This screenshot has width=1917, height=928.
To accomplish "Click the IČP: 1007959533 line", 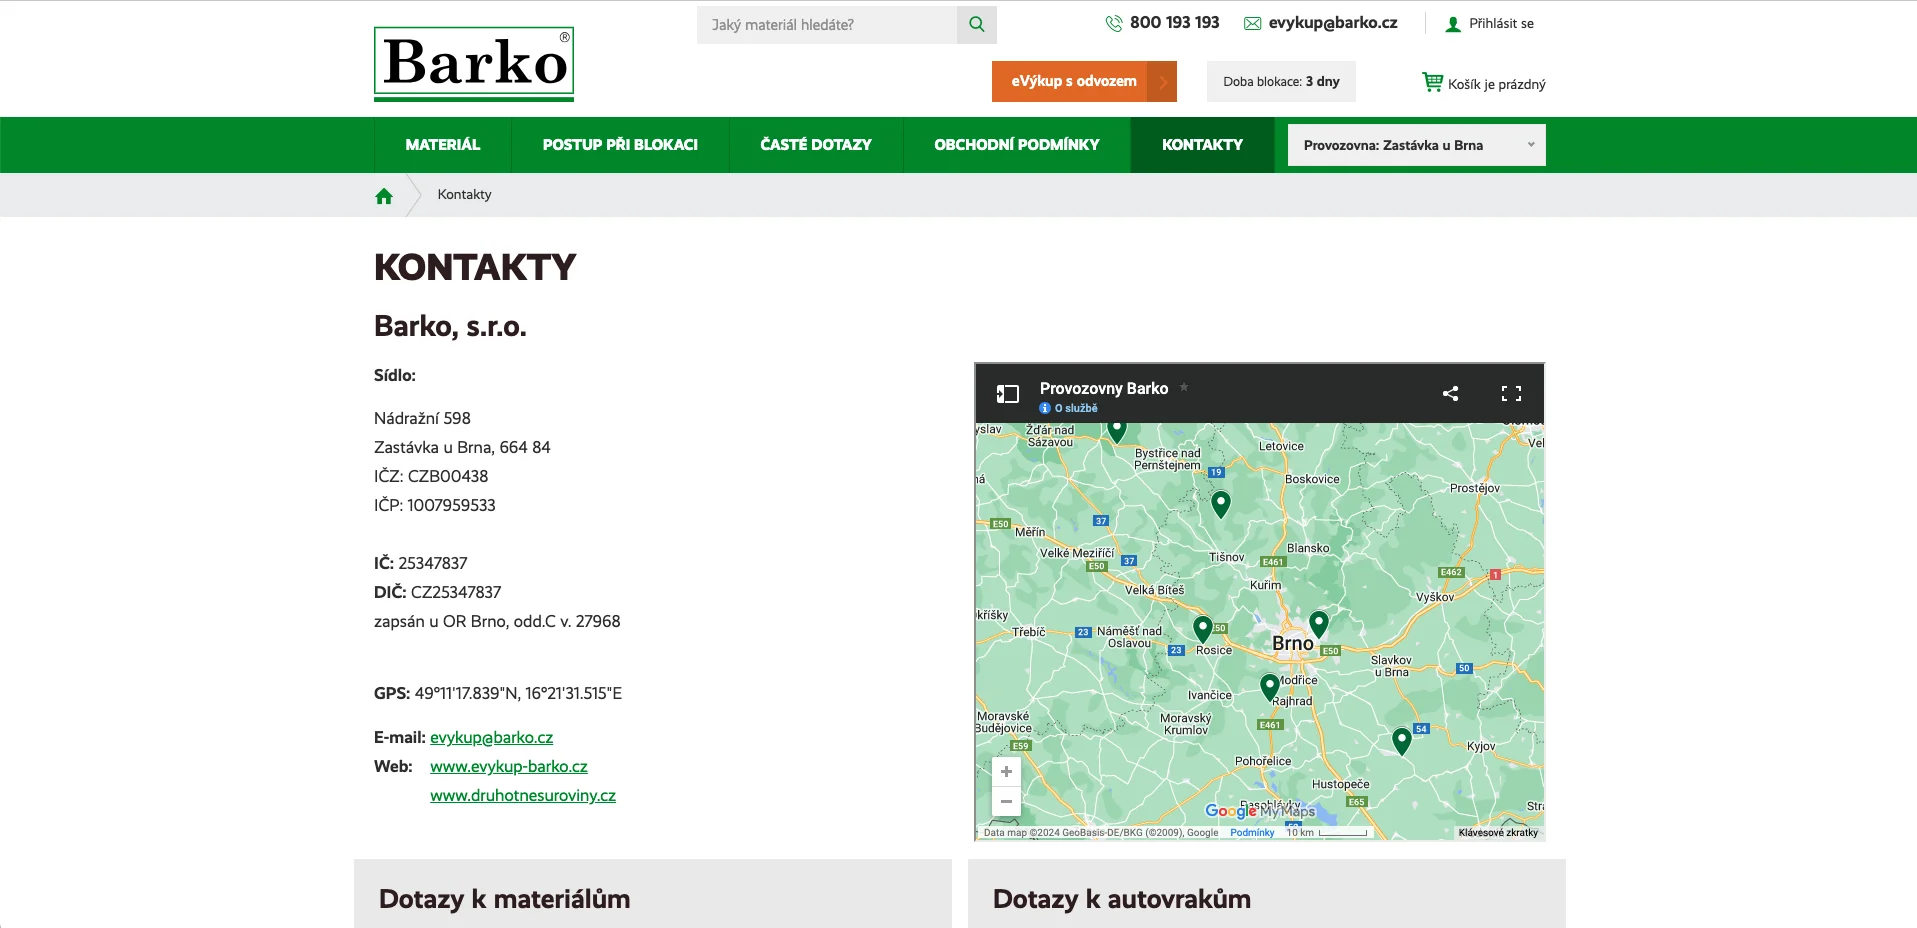I will coord(435,506).
